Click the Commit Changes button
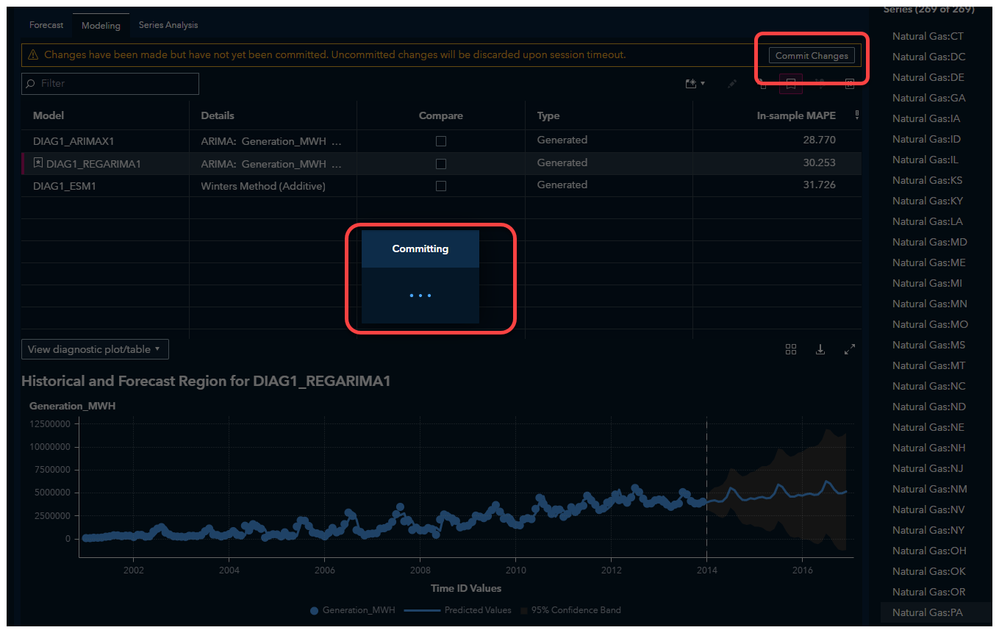The height and width of the screenshot is (633, 999). coord(812,55)
